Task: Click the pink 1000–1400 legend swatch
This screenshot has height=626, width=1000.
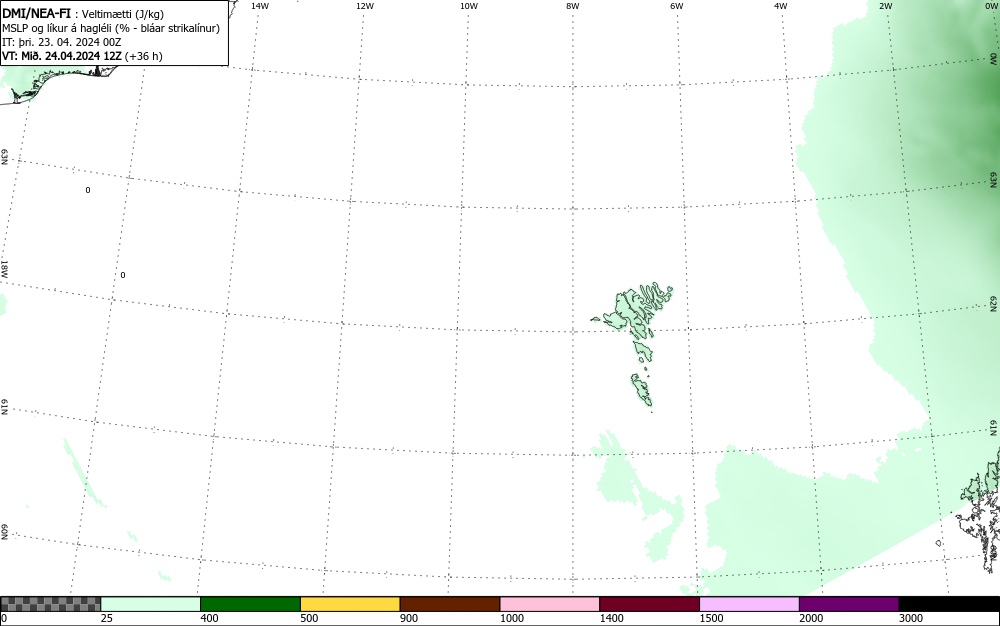Action: [x=550, y=604]
